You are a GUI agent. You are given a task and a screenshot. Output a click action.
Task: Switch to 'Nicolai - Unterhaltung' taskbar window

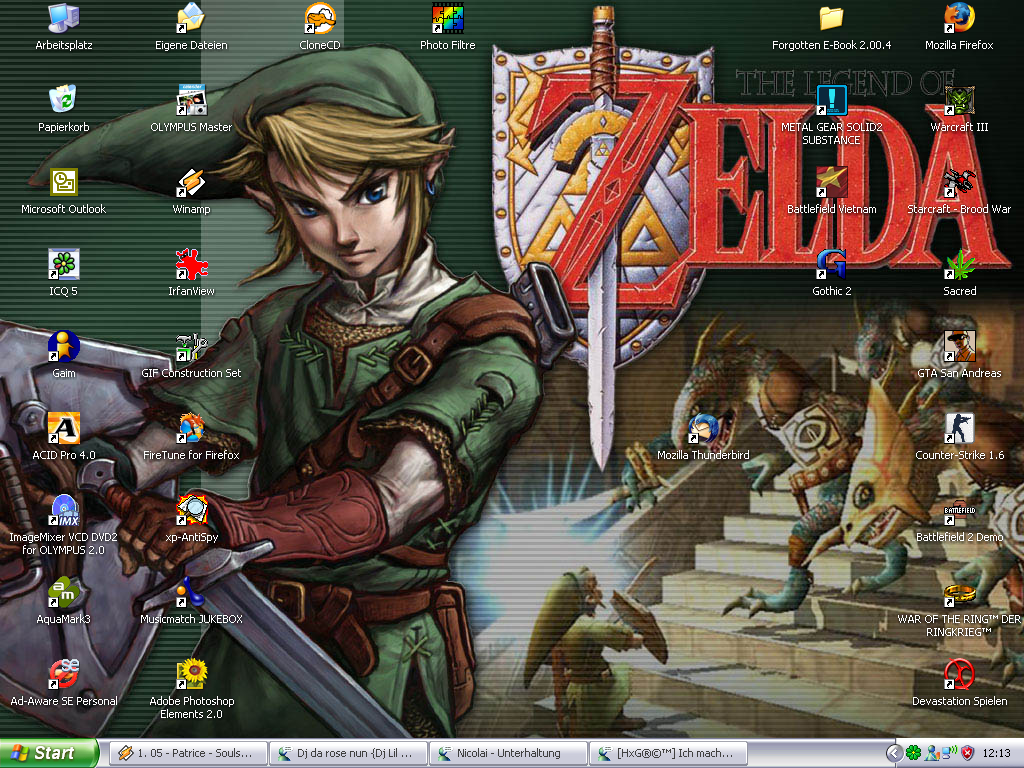pyautogui.click(x=508, y=753)
